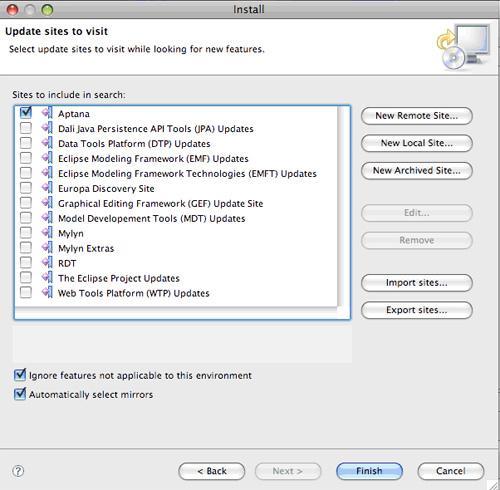Enable the Data Tools Platform (DTP) checkbox
This screenshot has height=490, width=500.
pyautogui.click(x=26, y=143)
